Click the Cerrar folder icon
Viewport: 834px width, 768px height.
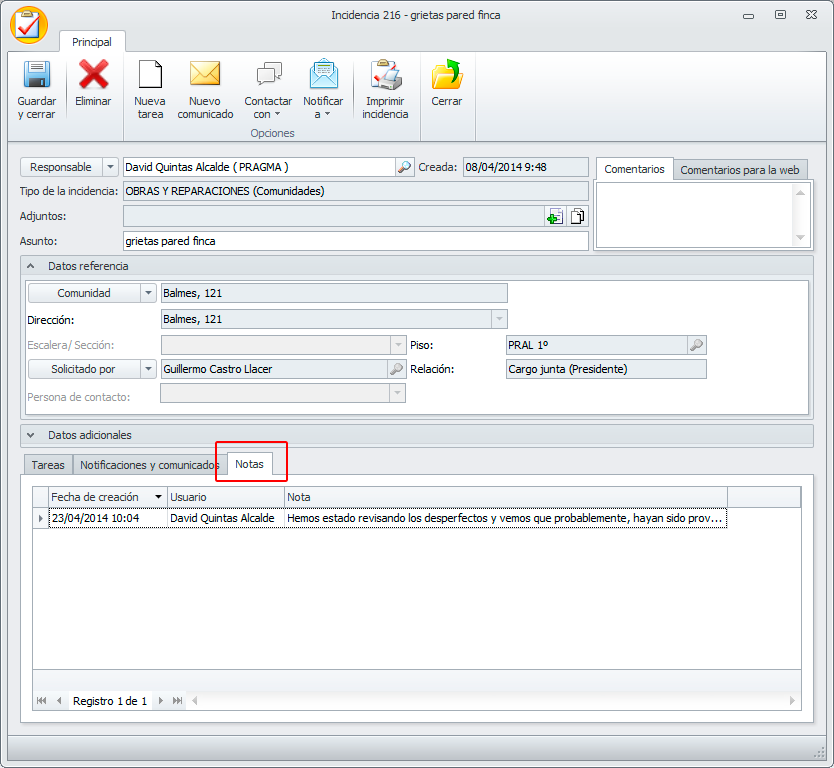pos(447,74)
